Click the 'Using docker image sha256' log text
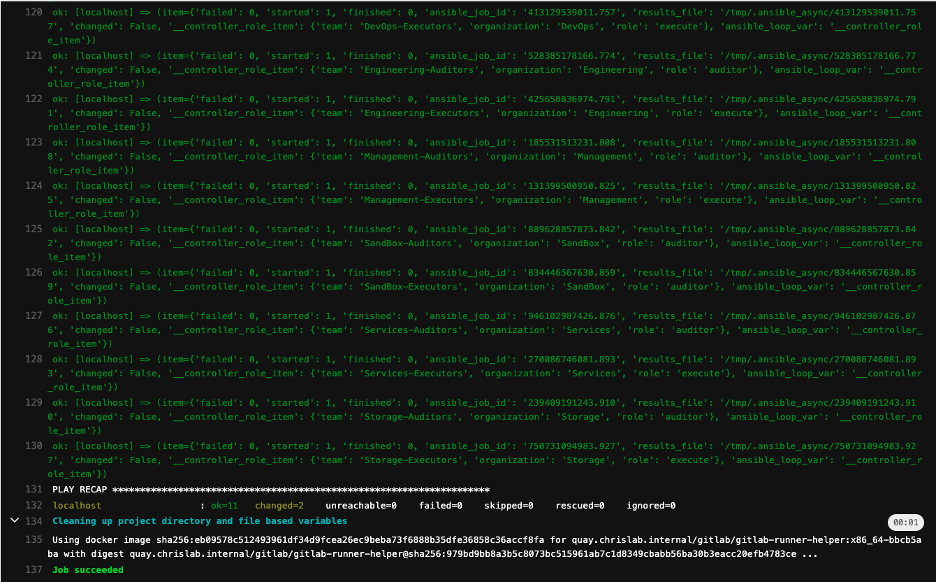Viewport: 936px width, 582px height. 119,540
